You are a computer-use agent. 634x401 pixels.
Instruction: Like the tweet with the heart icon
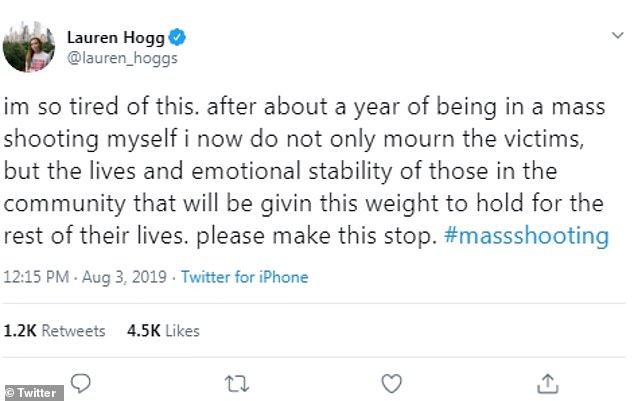point(393,382)
